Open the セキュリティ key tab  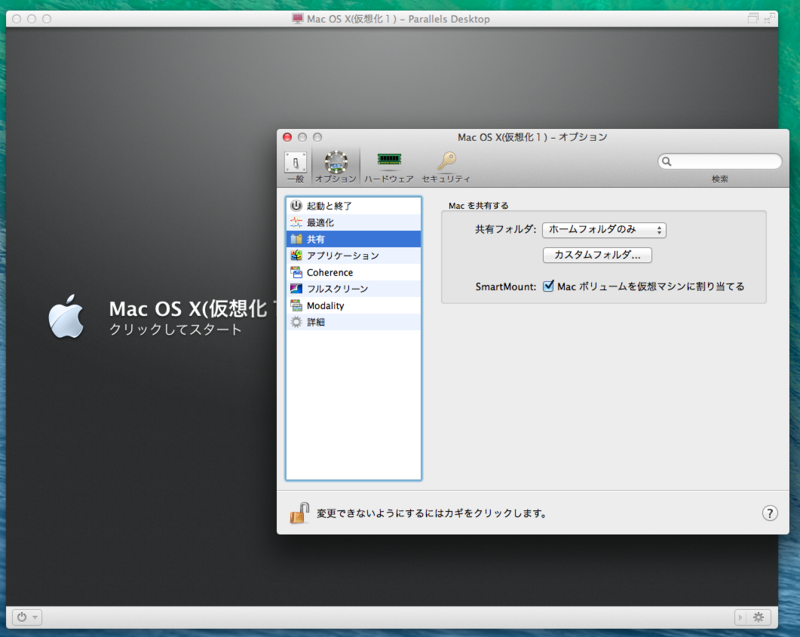[446, 167]
